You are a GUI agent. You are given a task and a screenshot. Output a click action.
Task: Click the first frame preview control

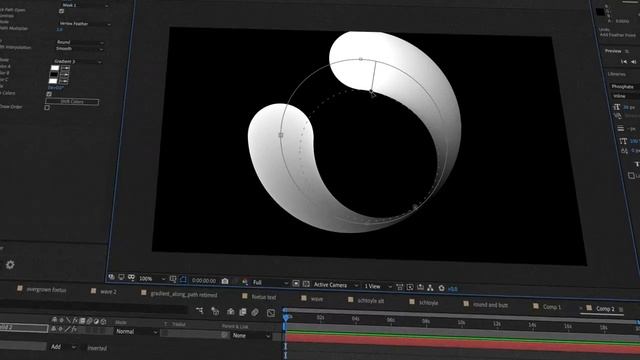[624, 62]
